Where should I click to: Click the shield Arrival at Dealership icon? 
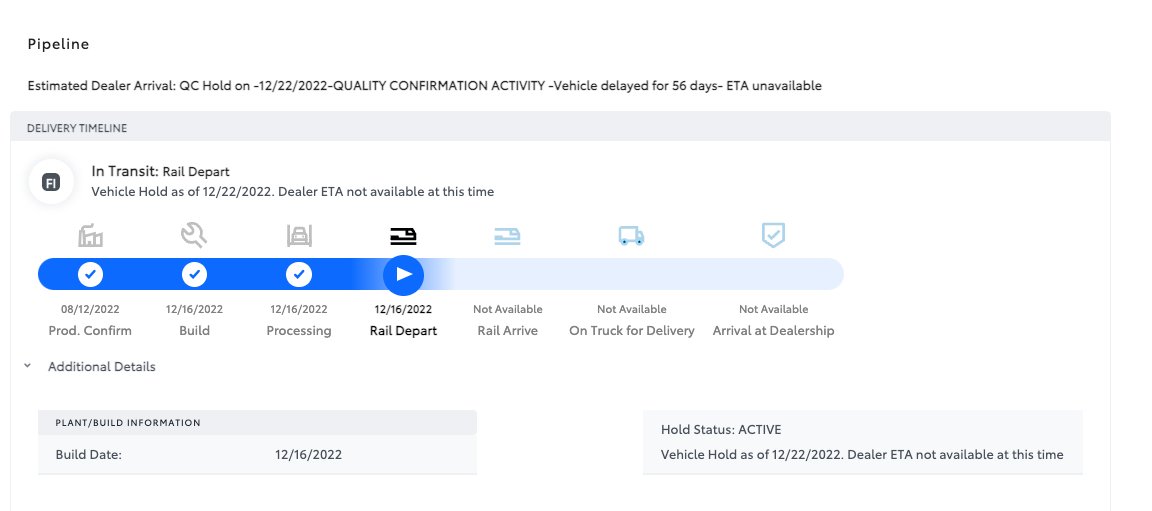[773, 235]
